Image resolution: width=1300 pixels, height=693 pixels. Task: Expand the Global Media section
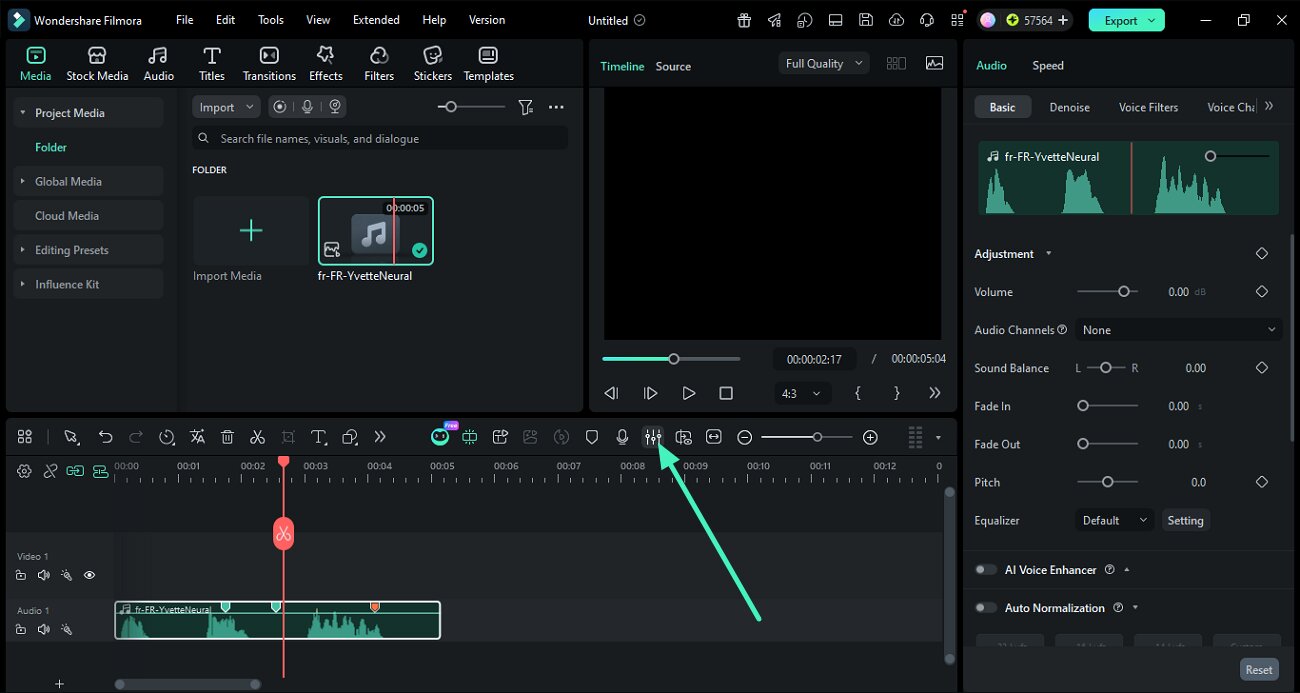(22, 181)
